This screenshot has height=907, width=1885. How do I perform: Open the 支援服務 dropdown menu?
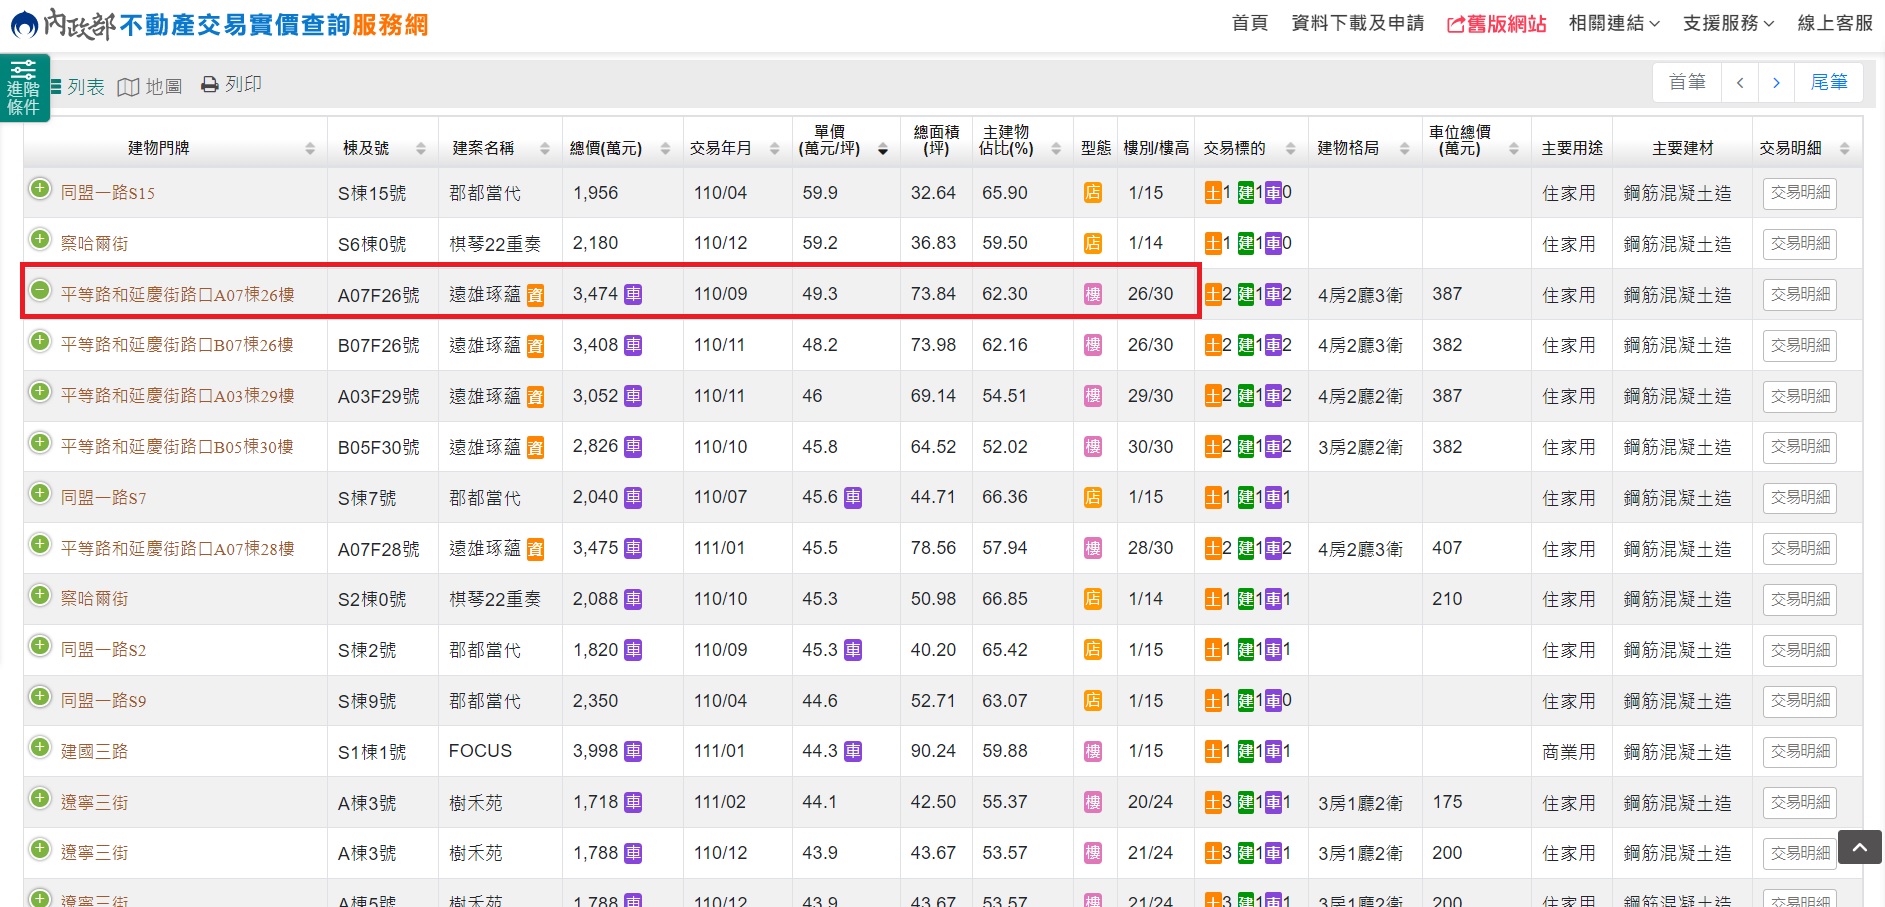coord(1727,23)
